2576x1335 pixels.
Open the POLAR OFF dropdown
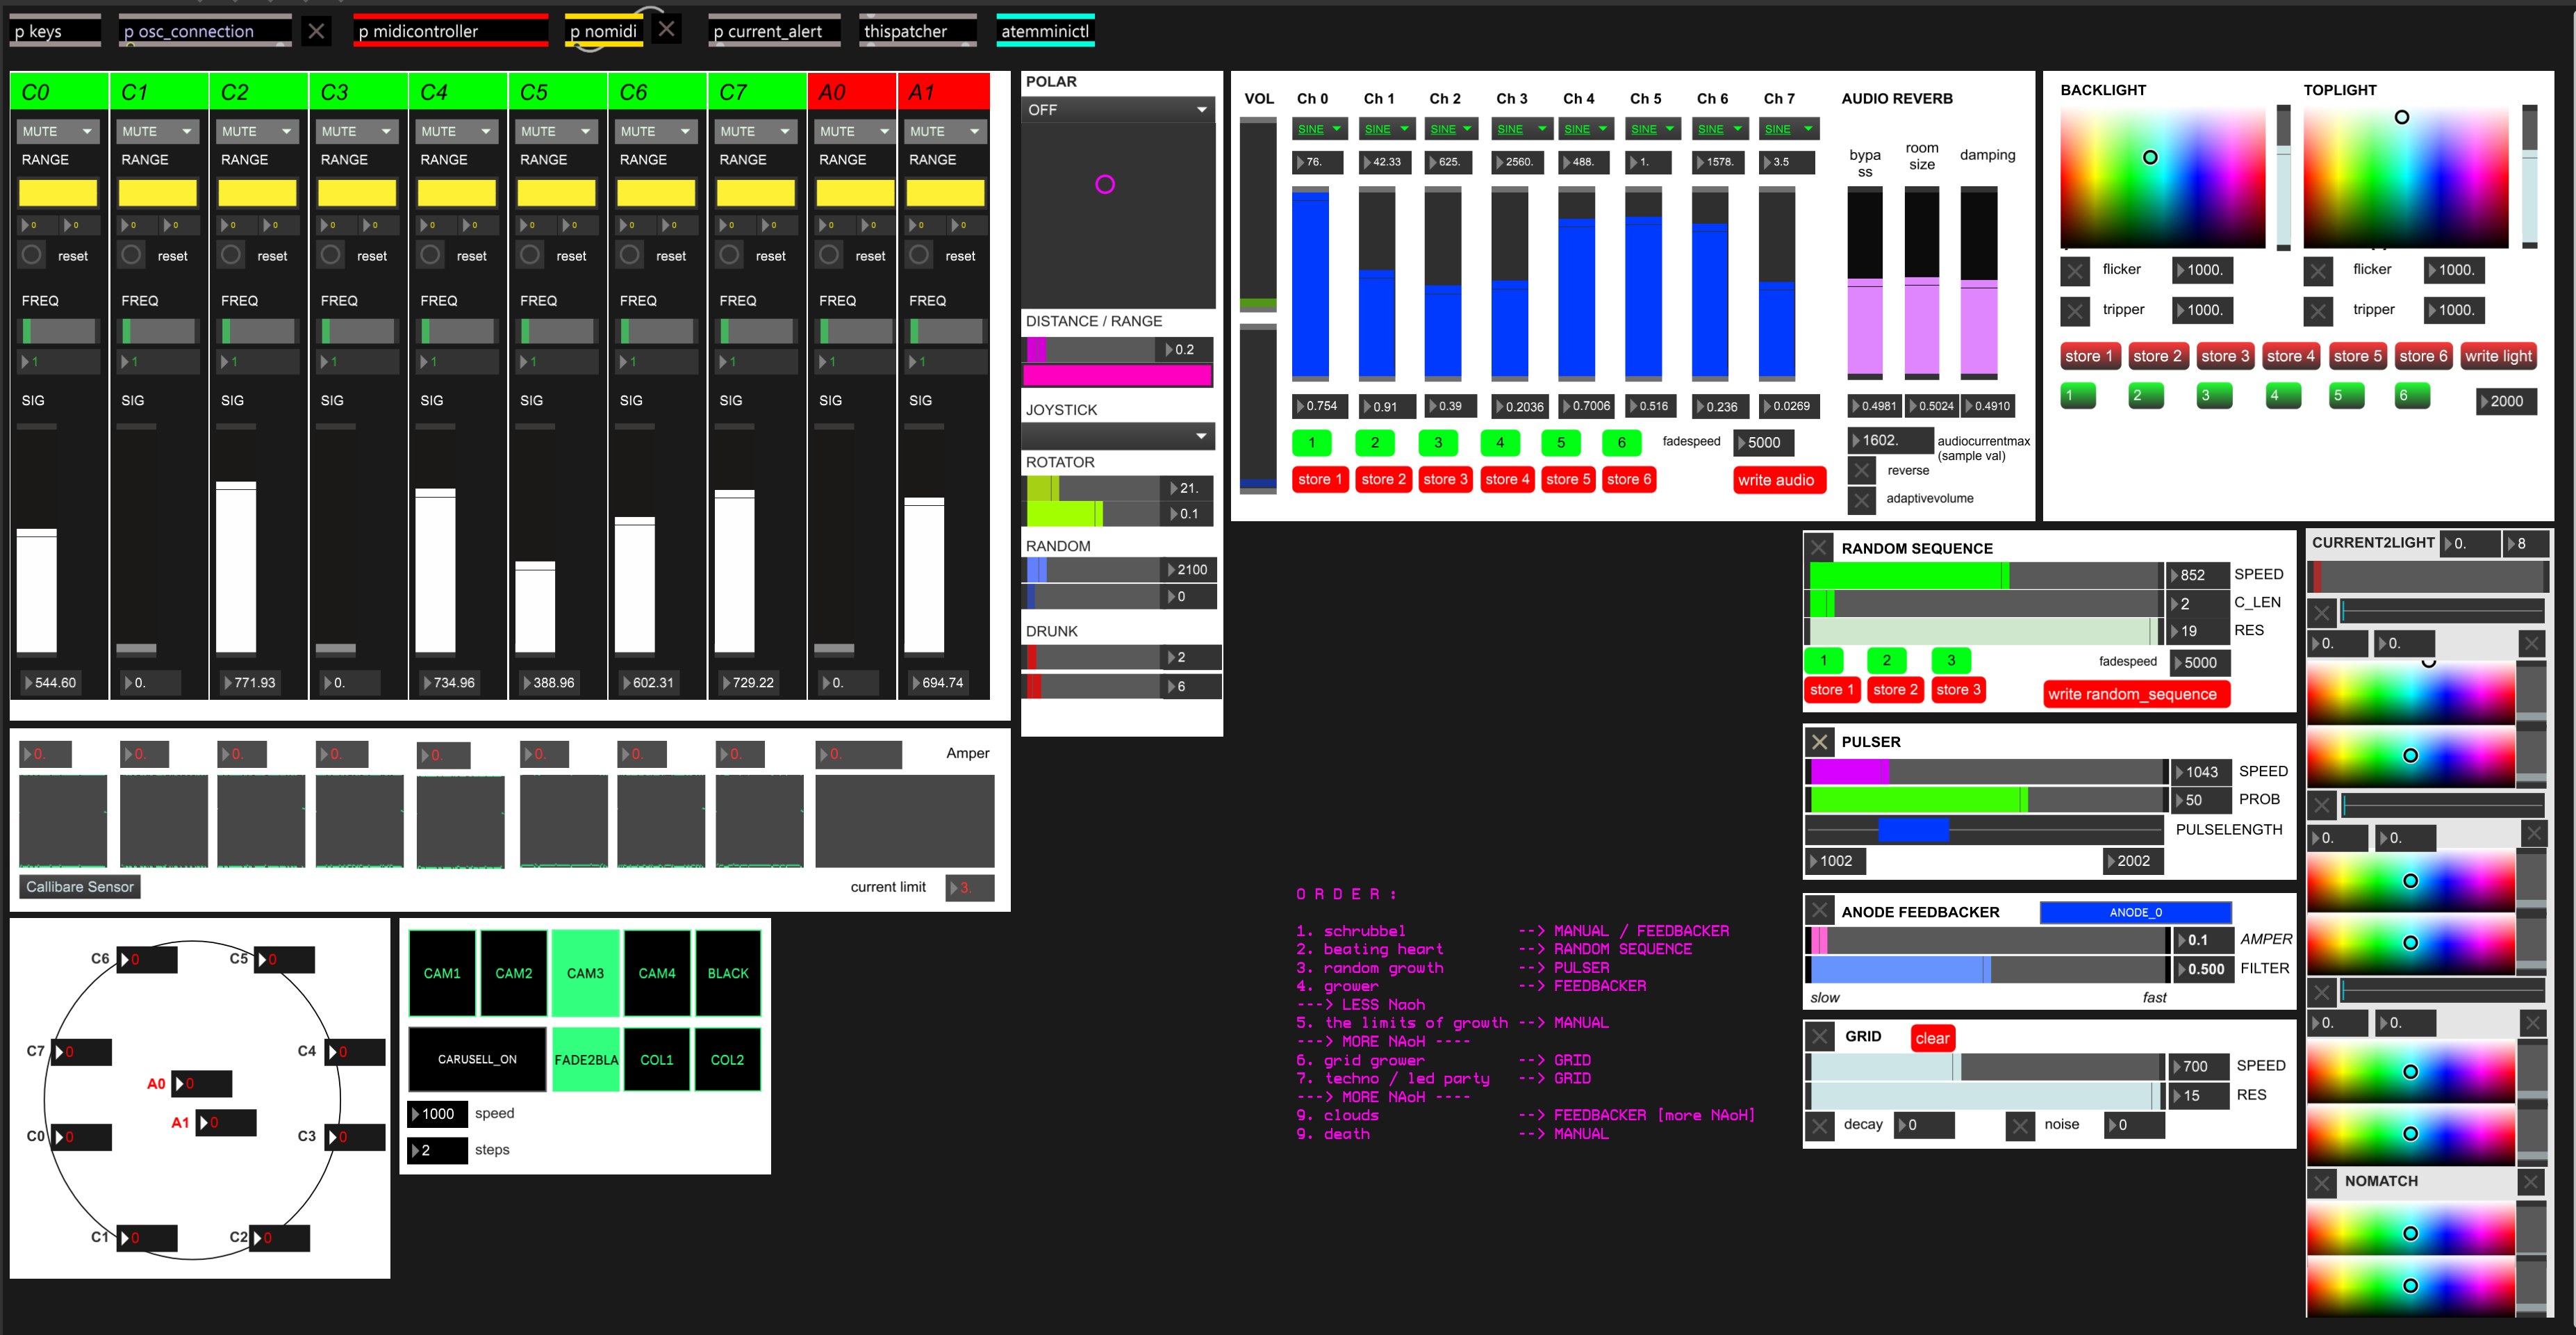coord(1117,110)
